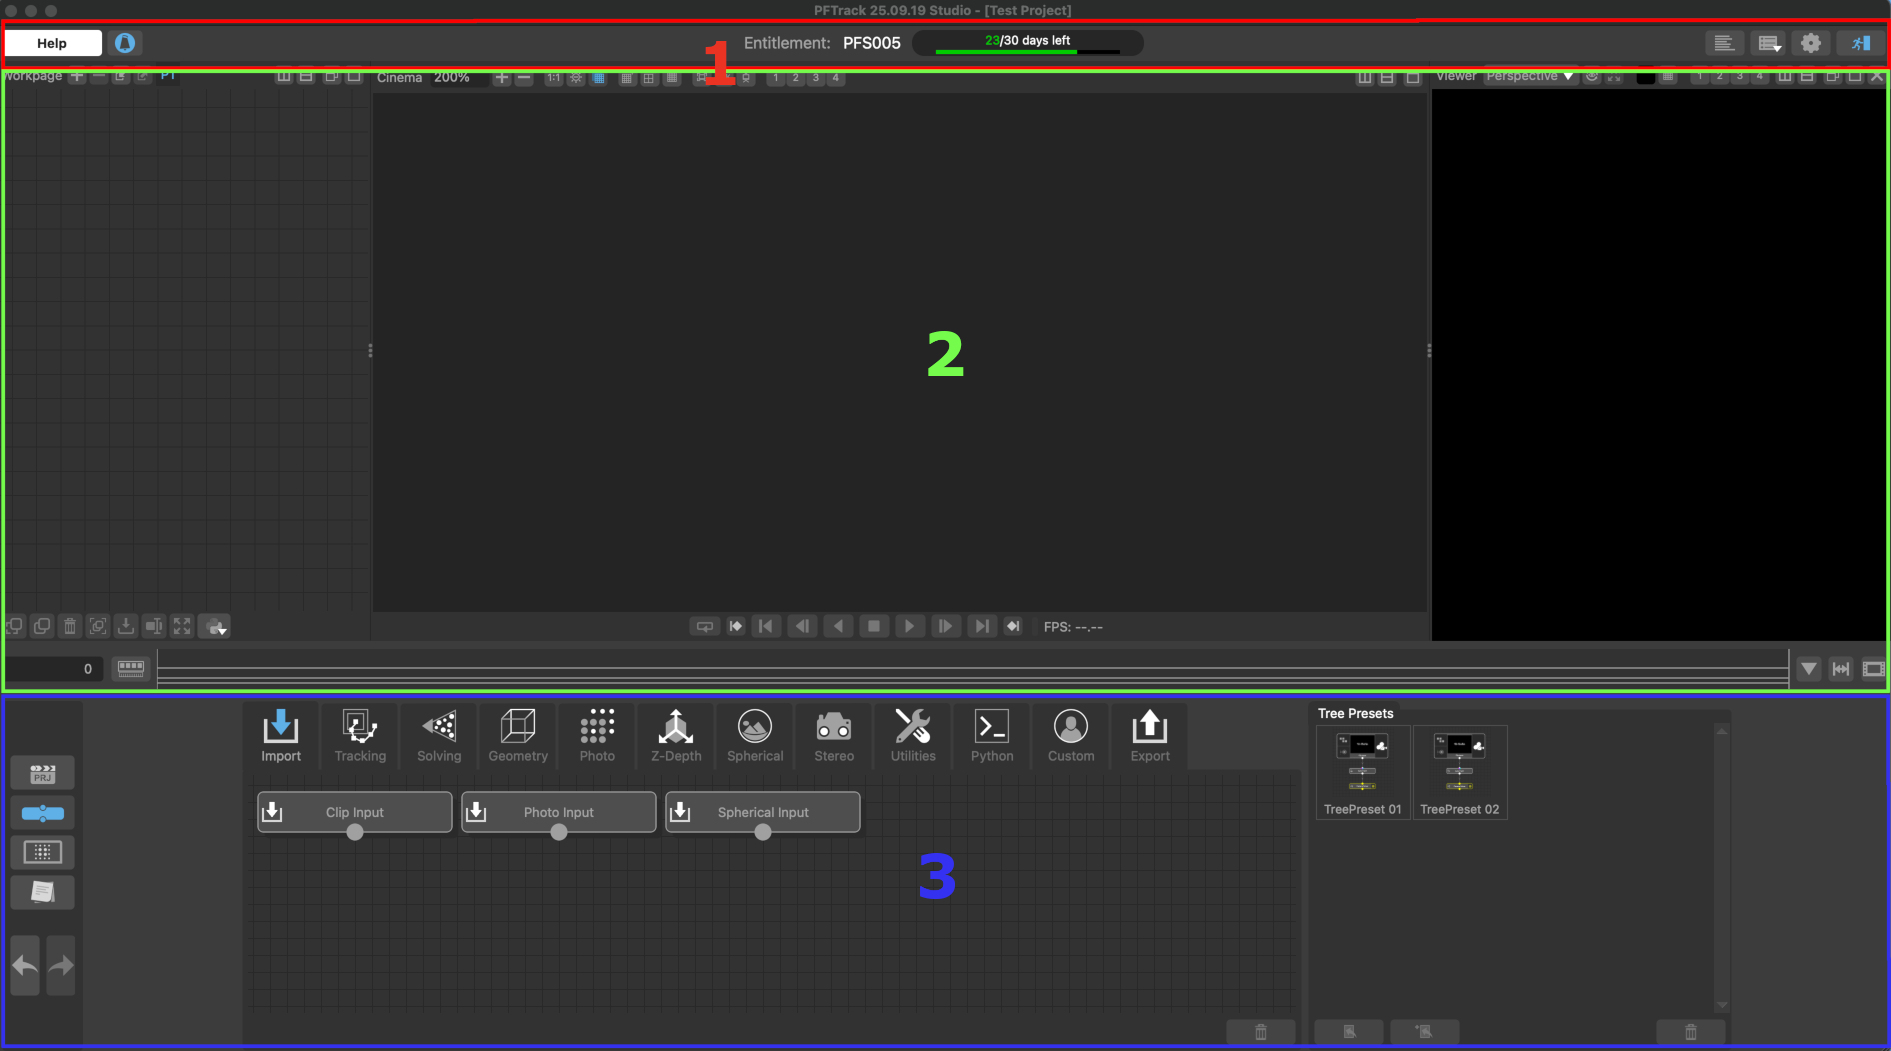Select the Z-Depth node category
The image size is (1891, 1051).
[x=675, y=736]
